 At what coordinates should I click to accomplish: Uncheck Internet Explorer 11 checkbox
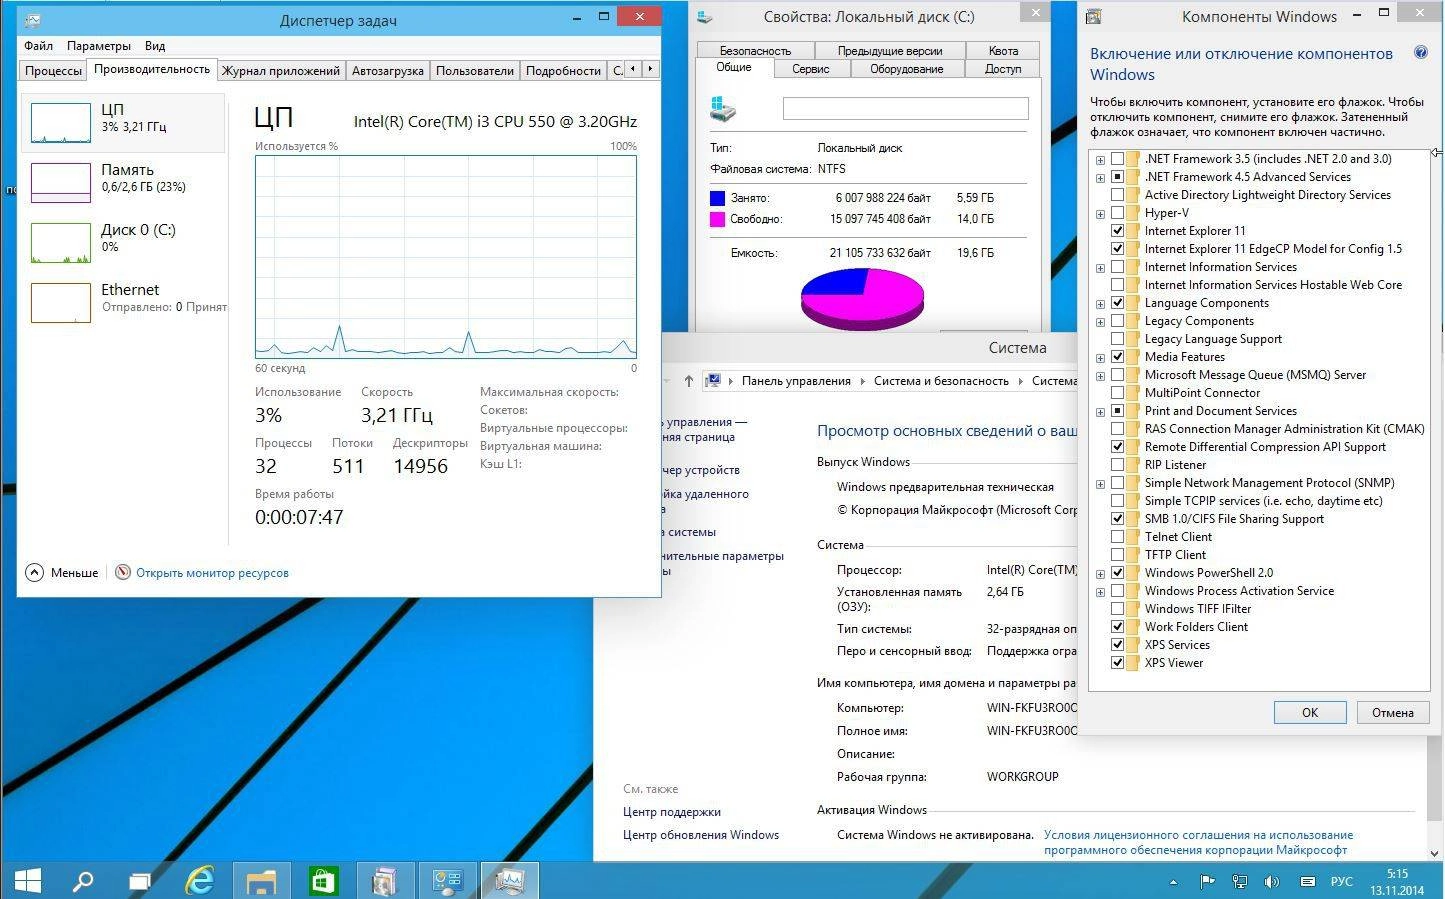pyautogui.click(x=1117, y=231)
